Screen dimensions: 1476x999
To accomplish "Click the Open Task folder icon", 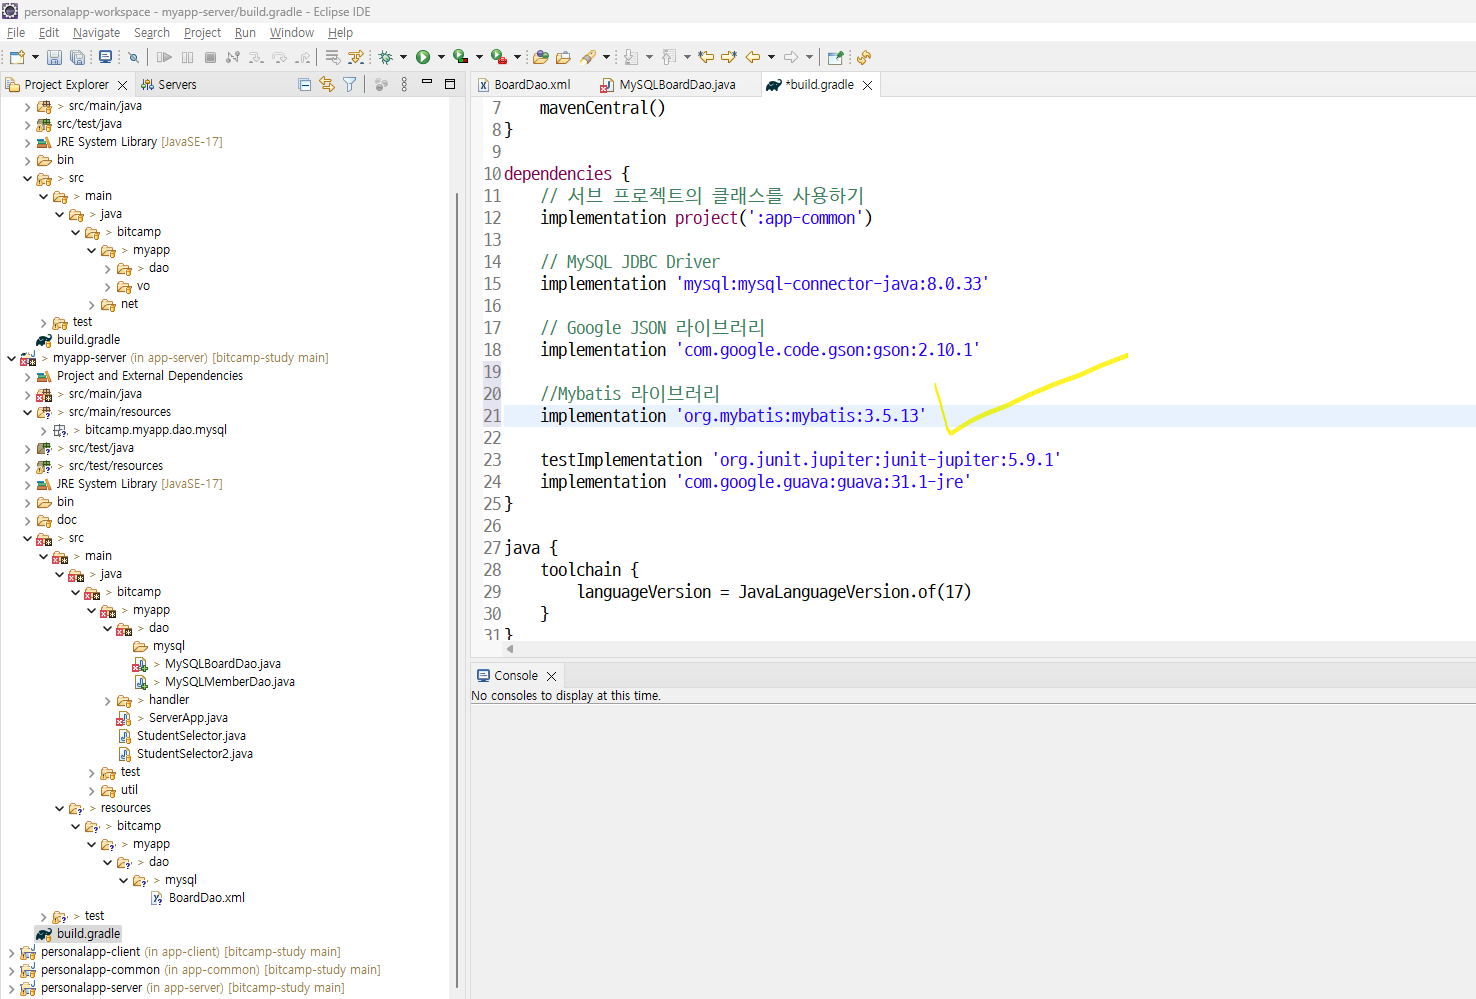I will (563, 57).
